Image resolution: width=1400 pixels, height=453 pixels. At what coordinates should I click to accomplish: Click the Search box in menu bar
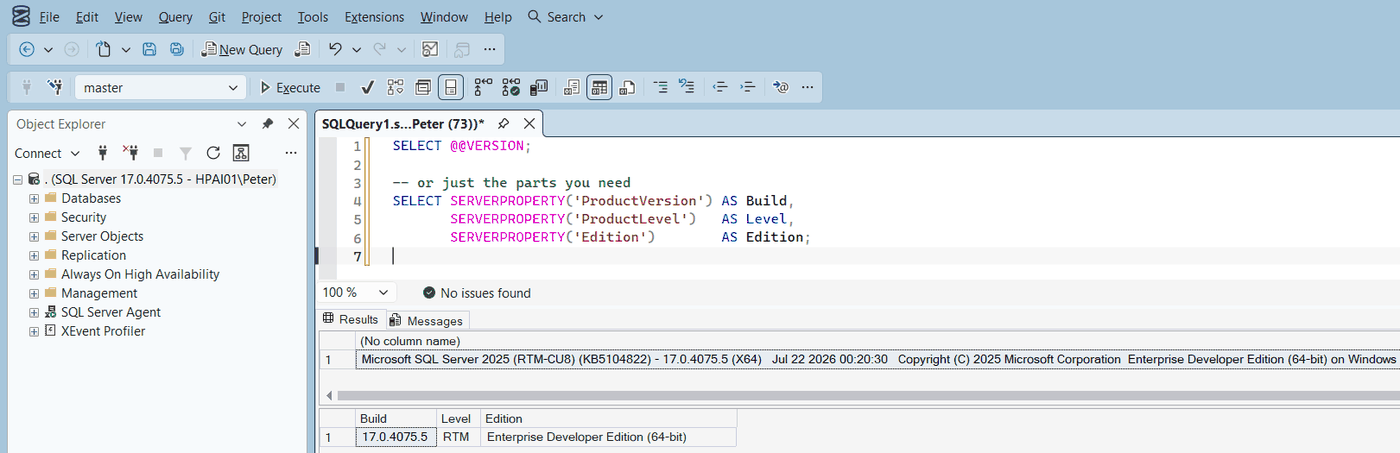[565, 17]
